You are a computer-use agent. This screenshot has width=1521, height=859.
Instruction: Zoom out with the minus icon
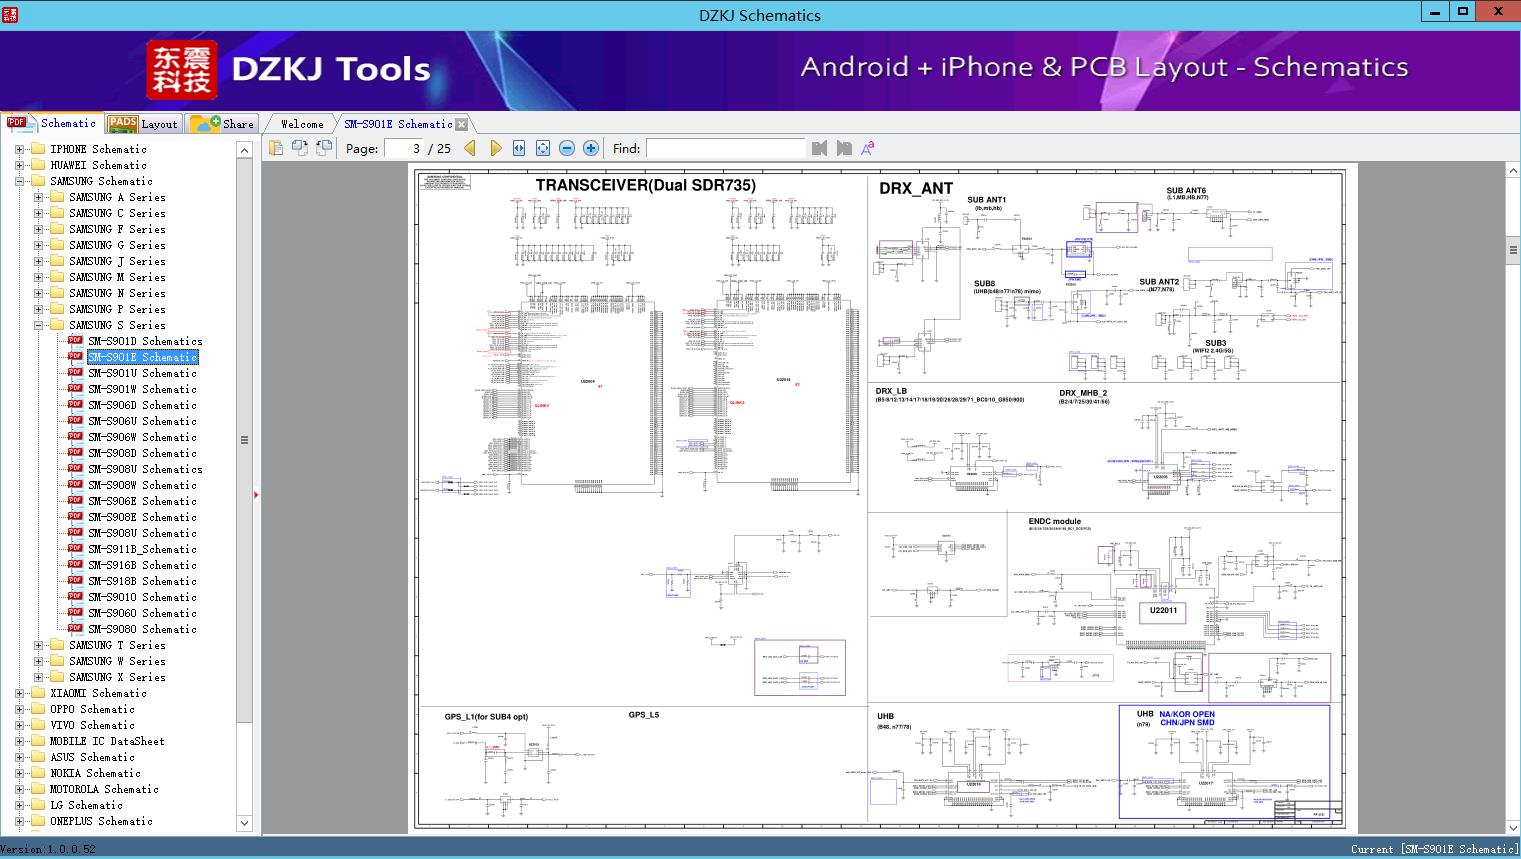tap(567, 148)
